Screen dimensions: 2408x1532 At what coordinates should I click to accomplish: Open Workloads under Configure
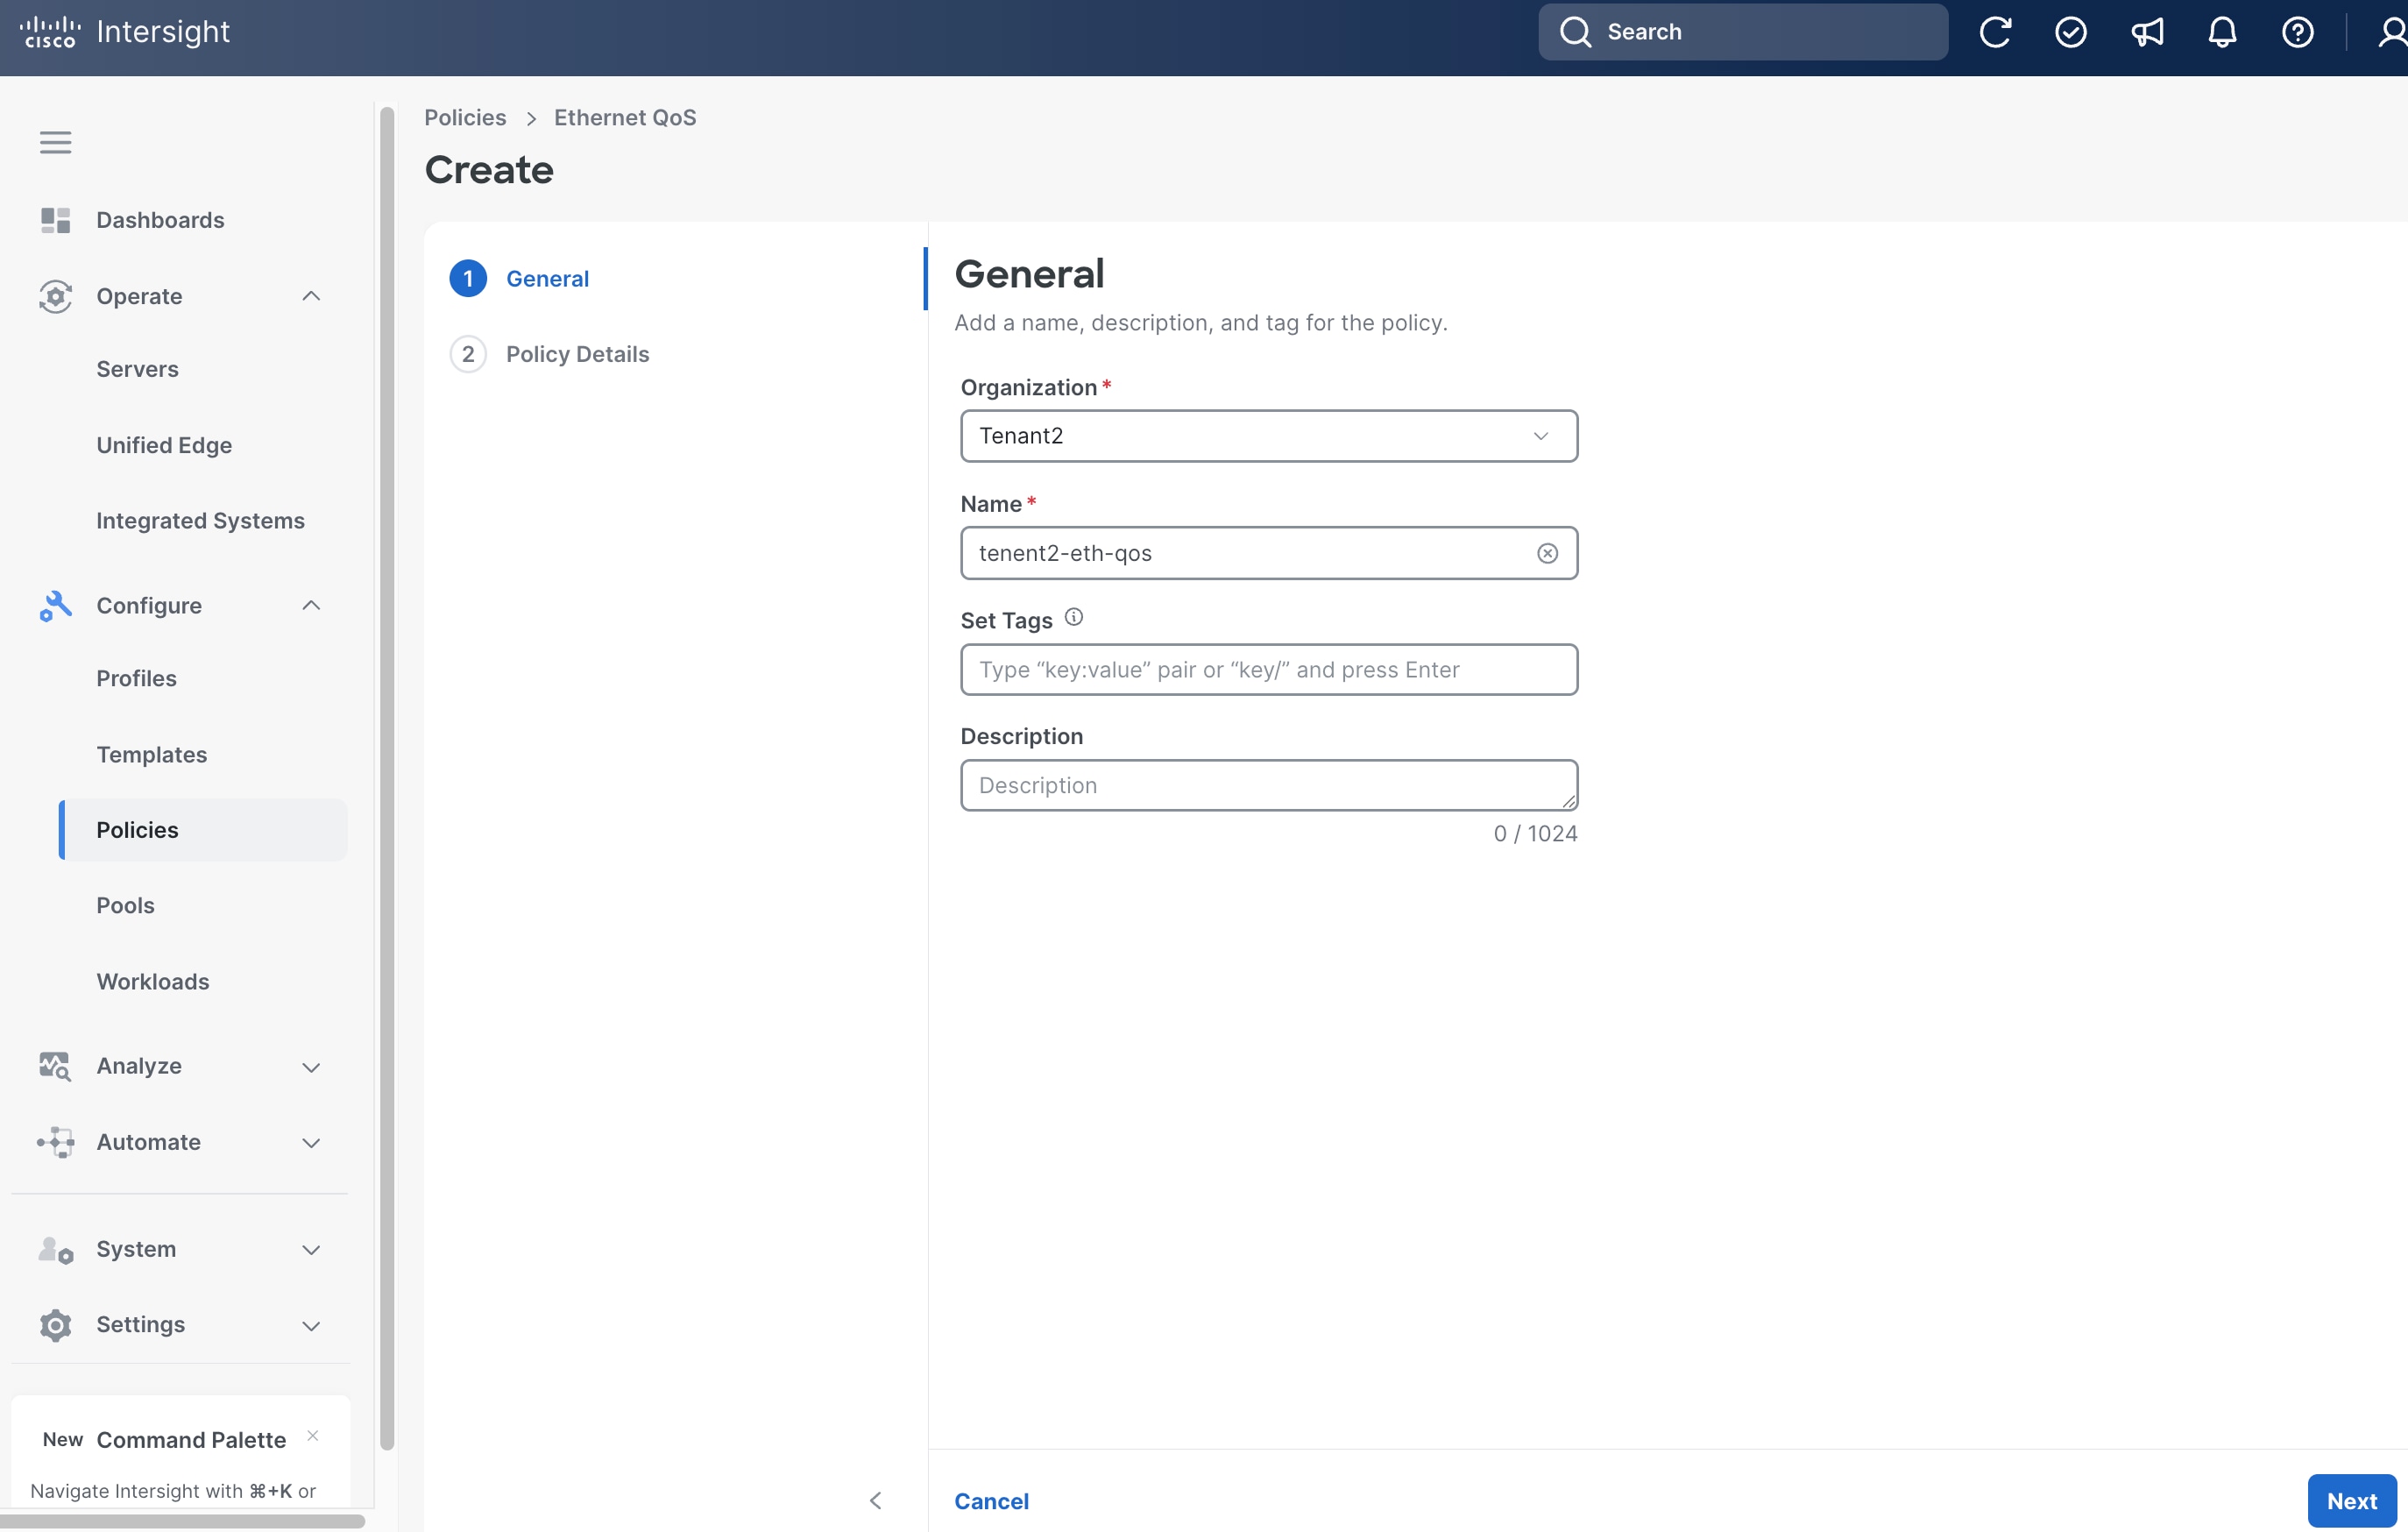click(x=153, y=982)
